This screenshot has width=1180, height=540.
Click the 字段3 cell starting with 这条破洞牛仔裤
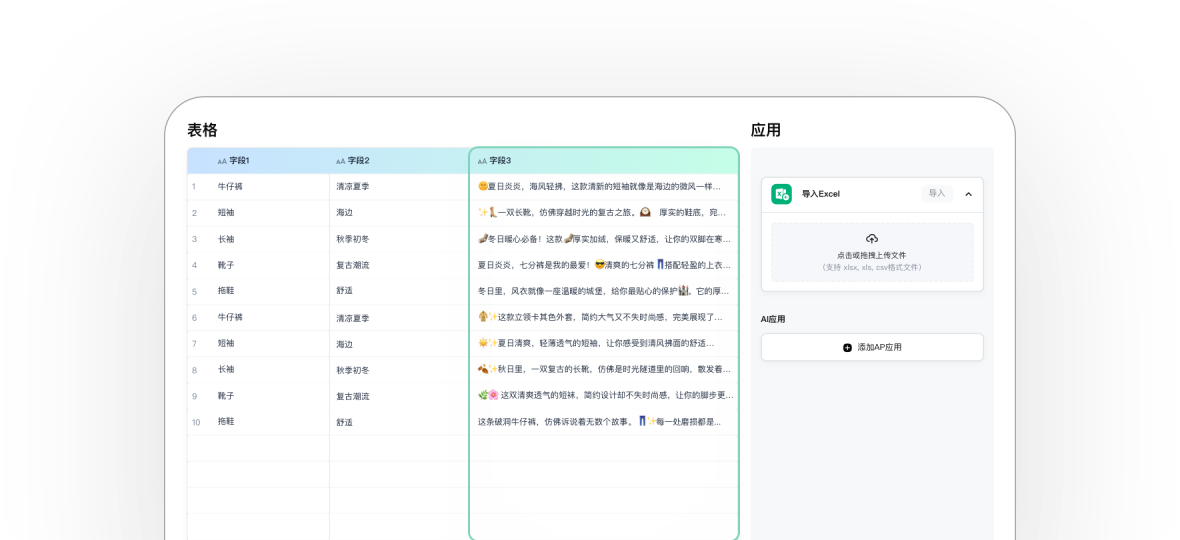click(603, 422)
